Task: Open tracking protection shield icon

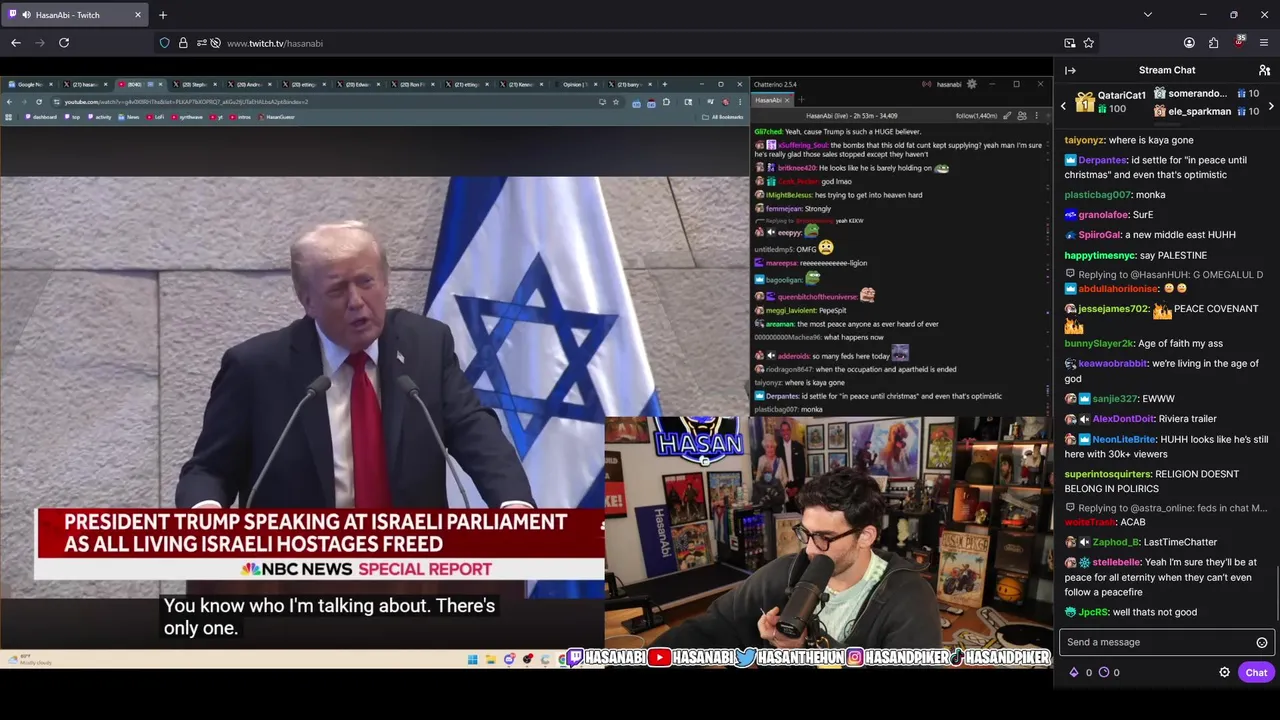Action: coord(165,43)
